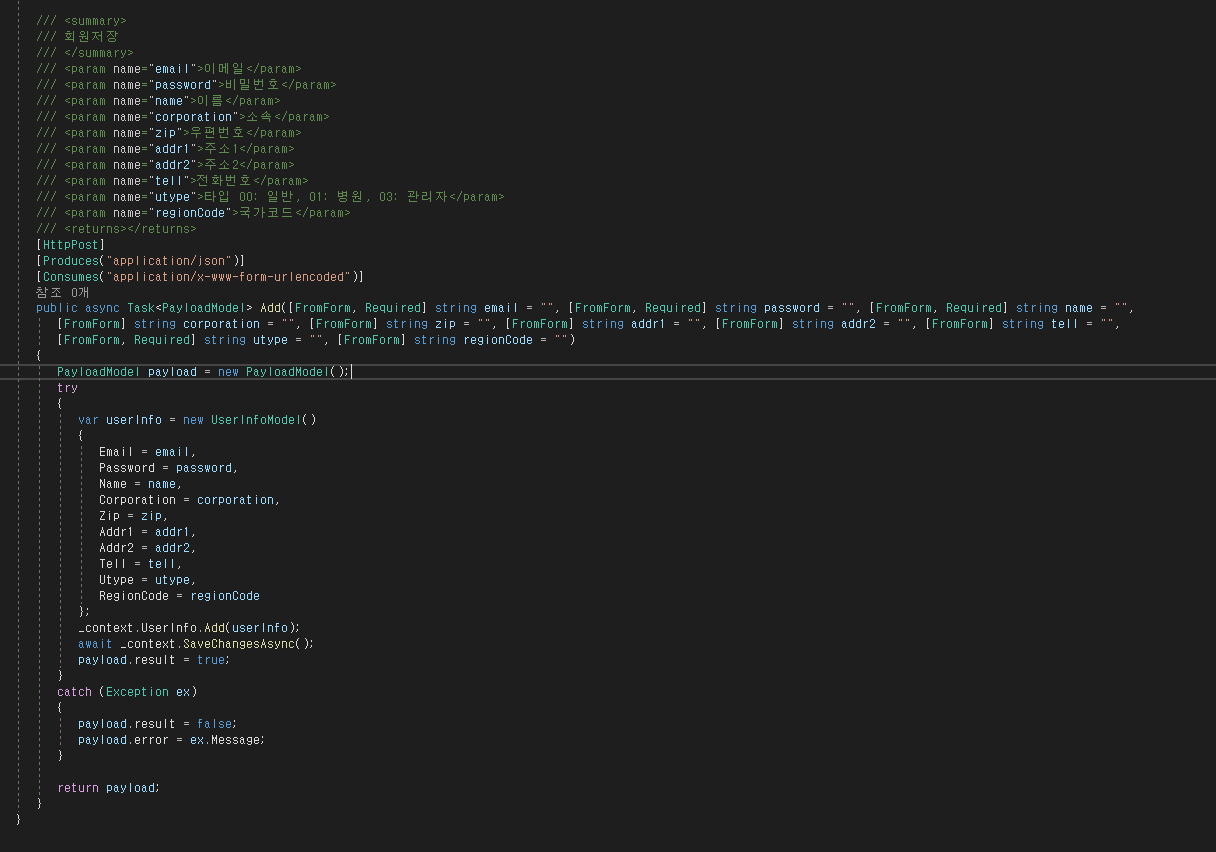
Task: Click the Consumes "application/x-www-form-urlencoded" attribute line
Action: coord(200,276)
